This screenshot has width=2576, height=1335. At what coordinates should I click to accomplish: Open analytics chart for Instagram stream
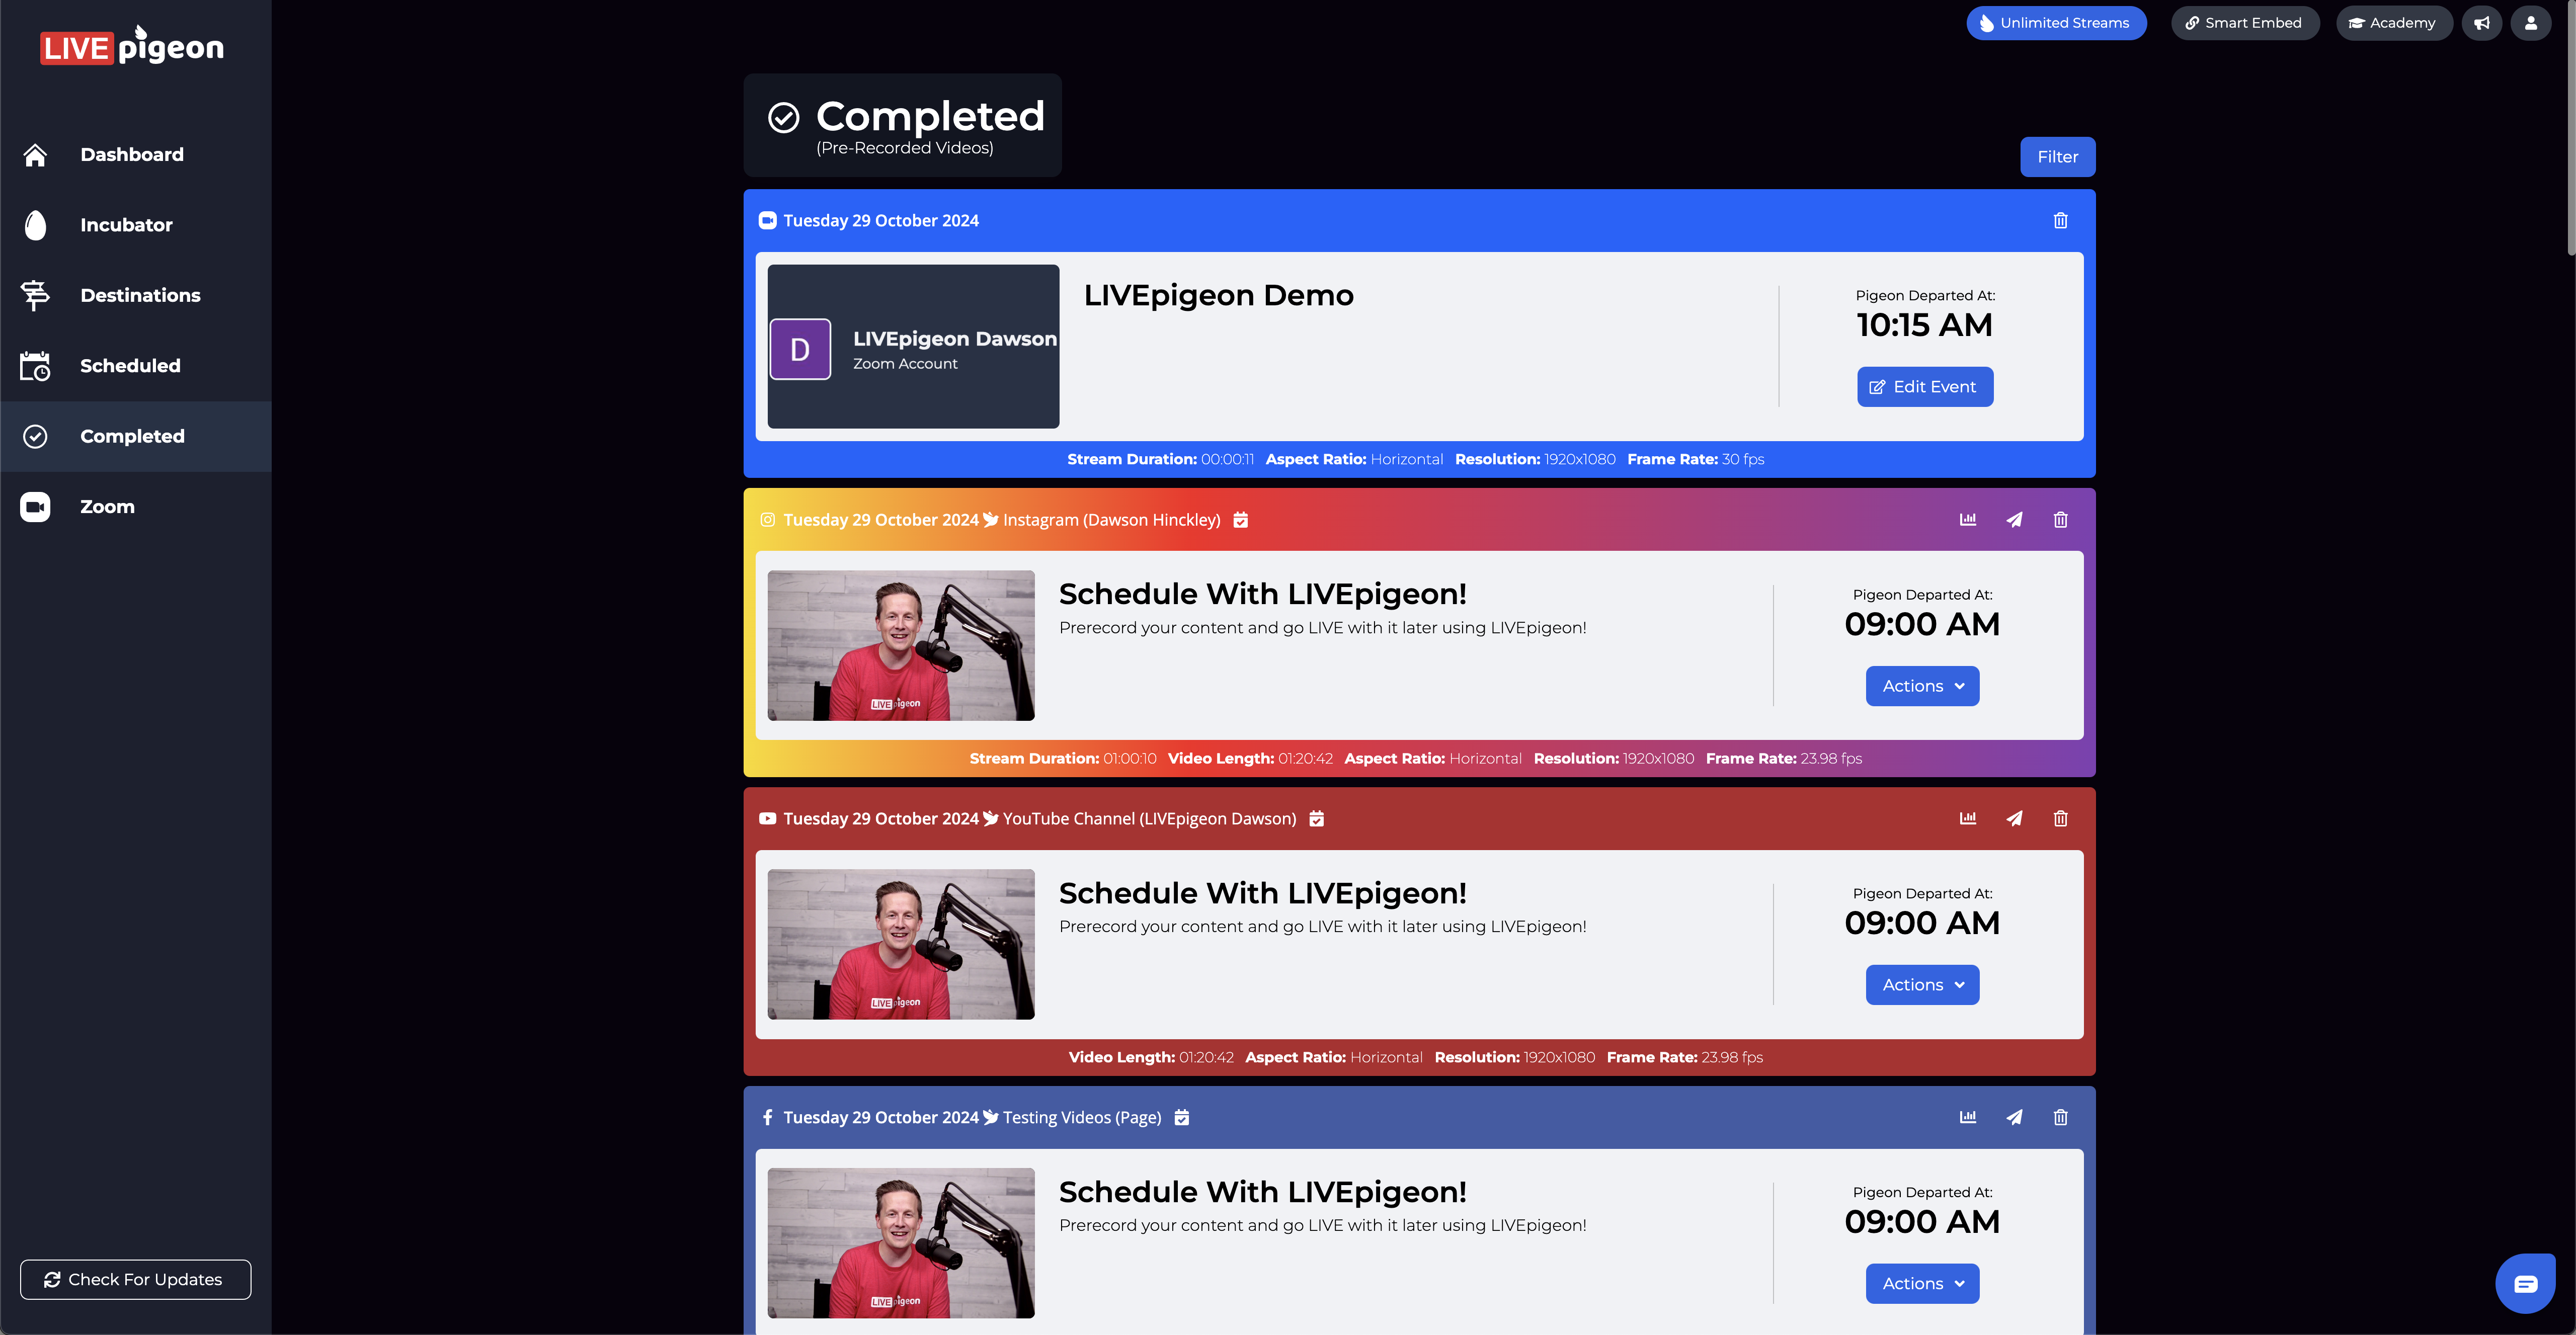1967,519
